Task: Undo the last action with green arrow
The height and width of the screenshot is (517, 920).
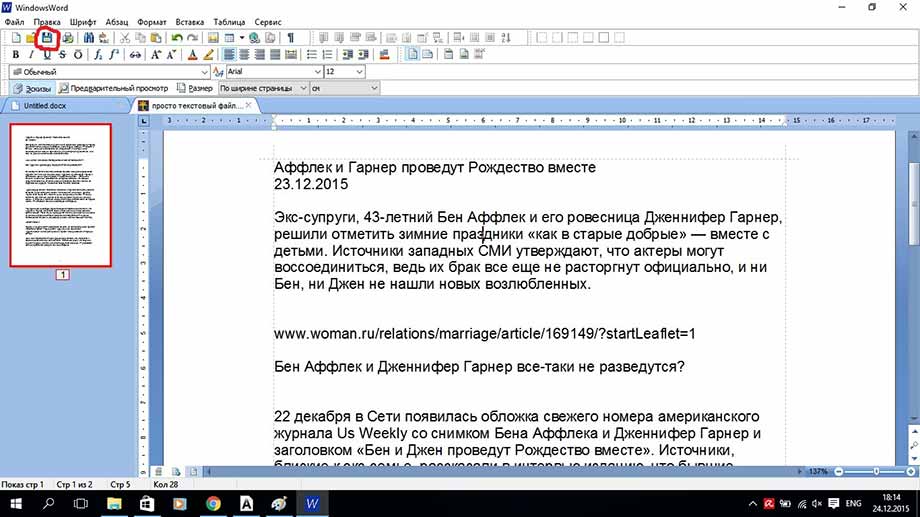Action: (x=177, y=38)
